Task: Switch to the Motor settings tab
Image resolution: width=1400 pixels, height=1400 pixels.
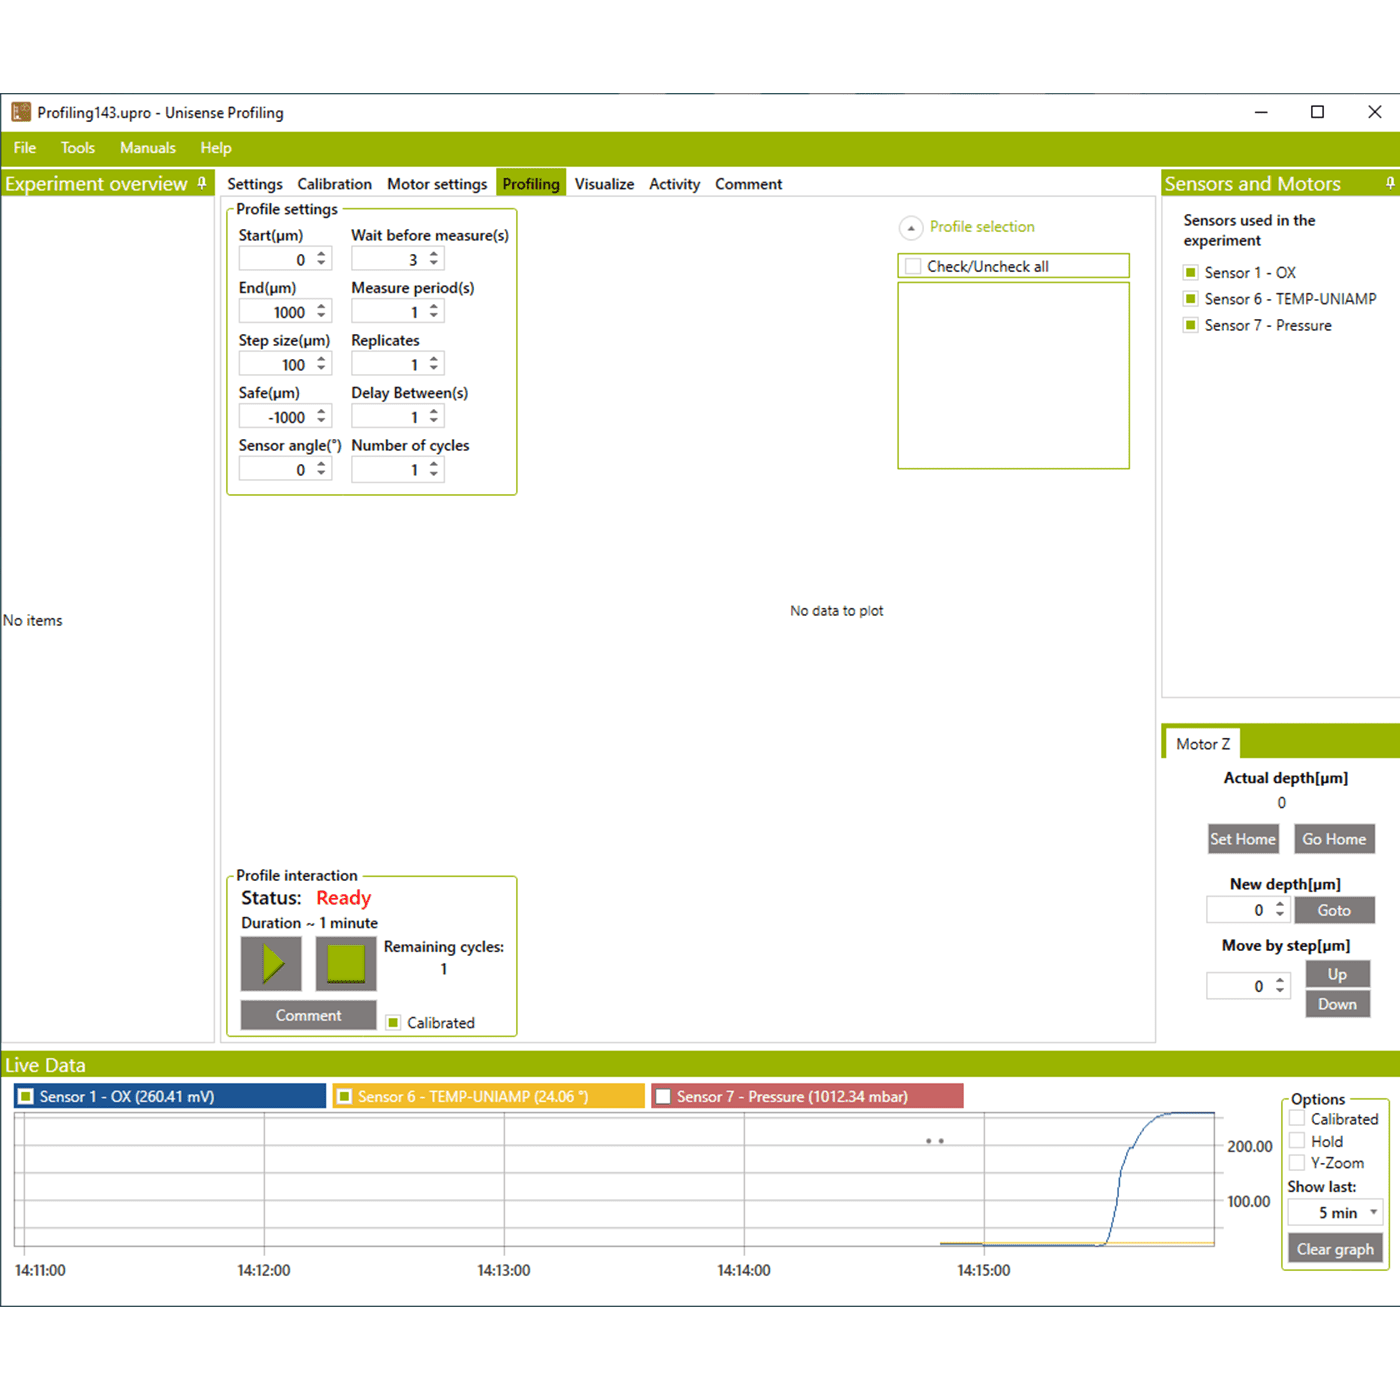Action: 437,184
